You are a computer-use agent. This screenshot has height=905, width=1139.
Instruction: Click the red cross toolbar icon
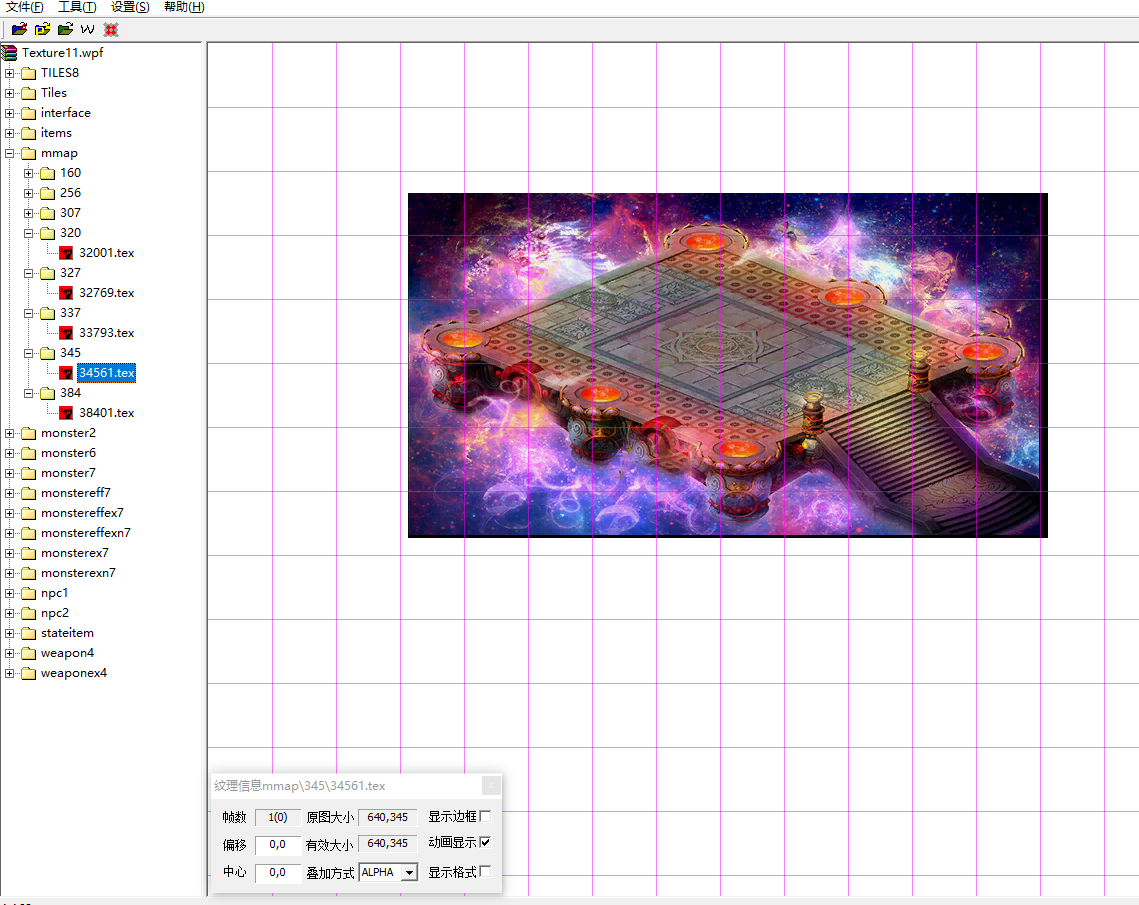111,29
